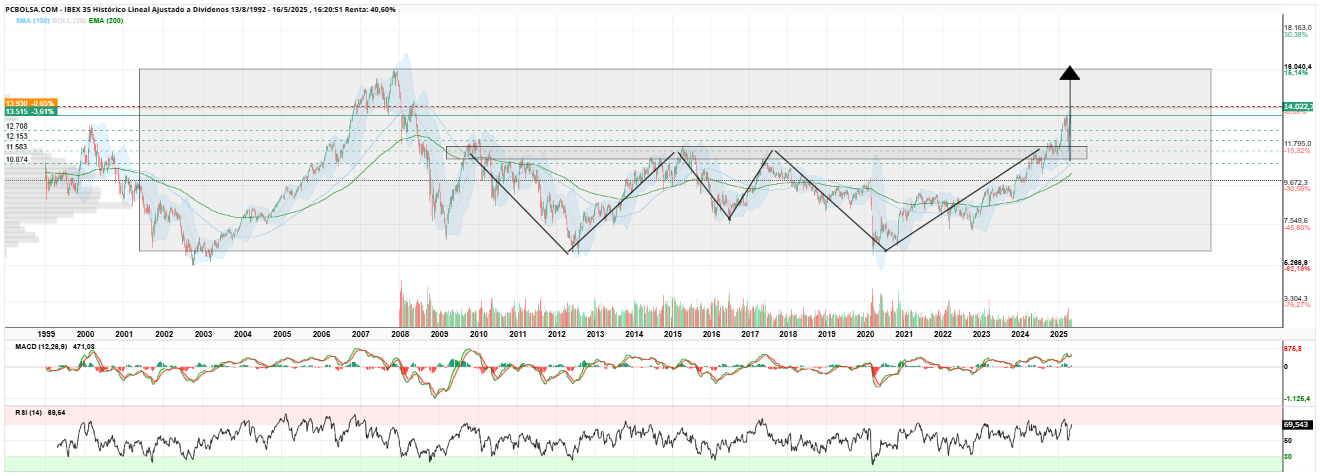Click the 2012 year label
Image resolution: width=1320 pixels, height=476 pixels.
[x=557, y=333]
